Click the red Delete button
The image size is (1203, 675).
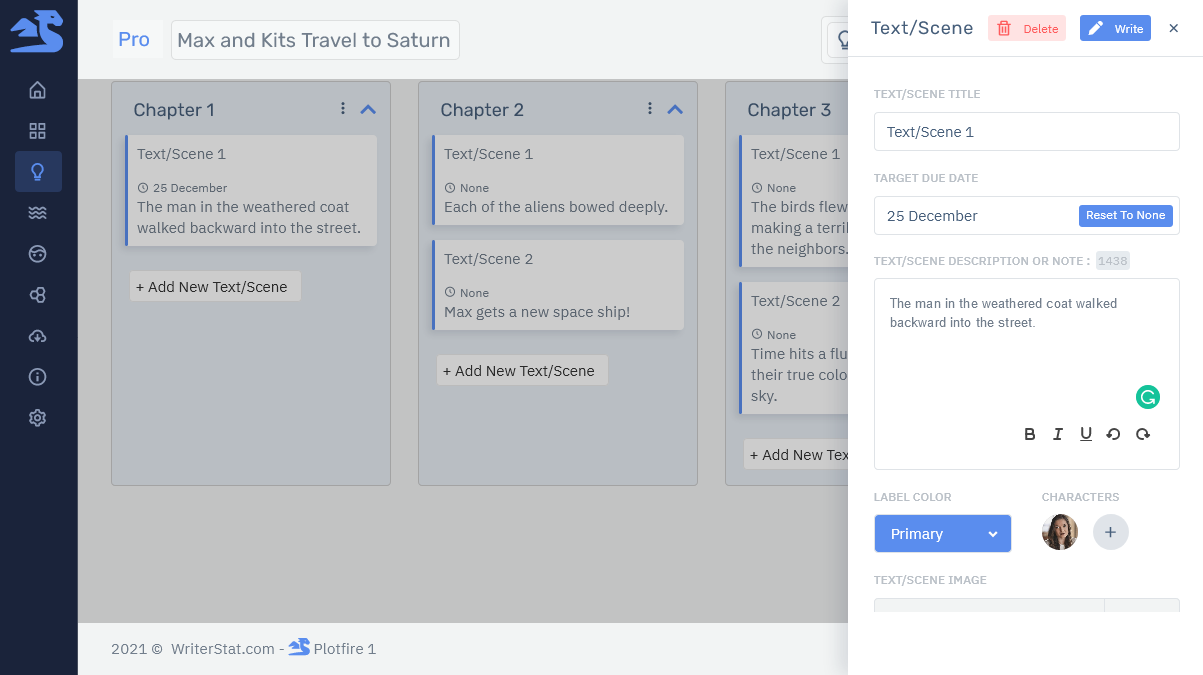tap(1026, 29)
